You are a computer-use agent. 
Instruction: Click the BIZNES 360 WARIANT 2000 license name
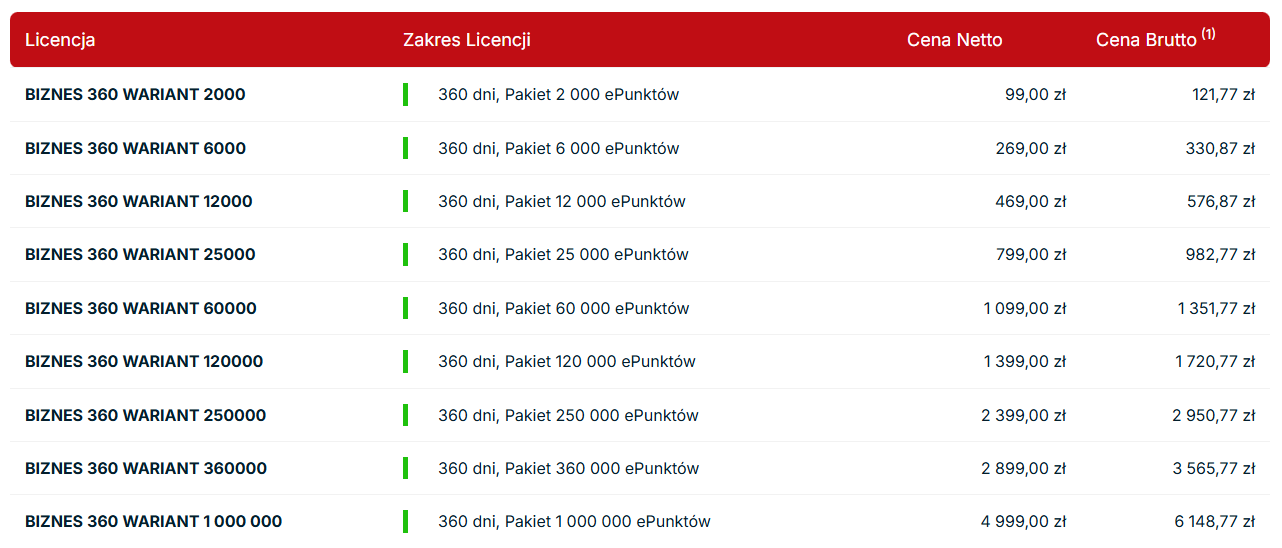click(135, 95)
